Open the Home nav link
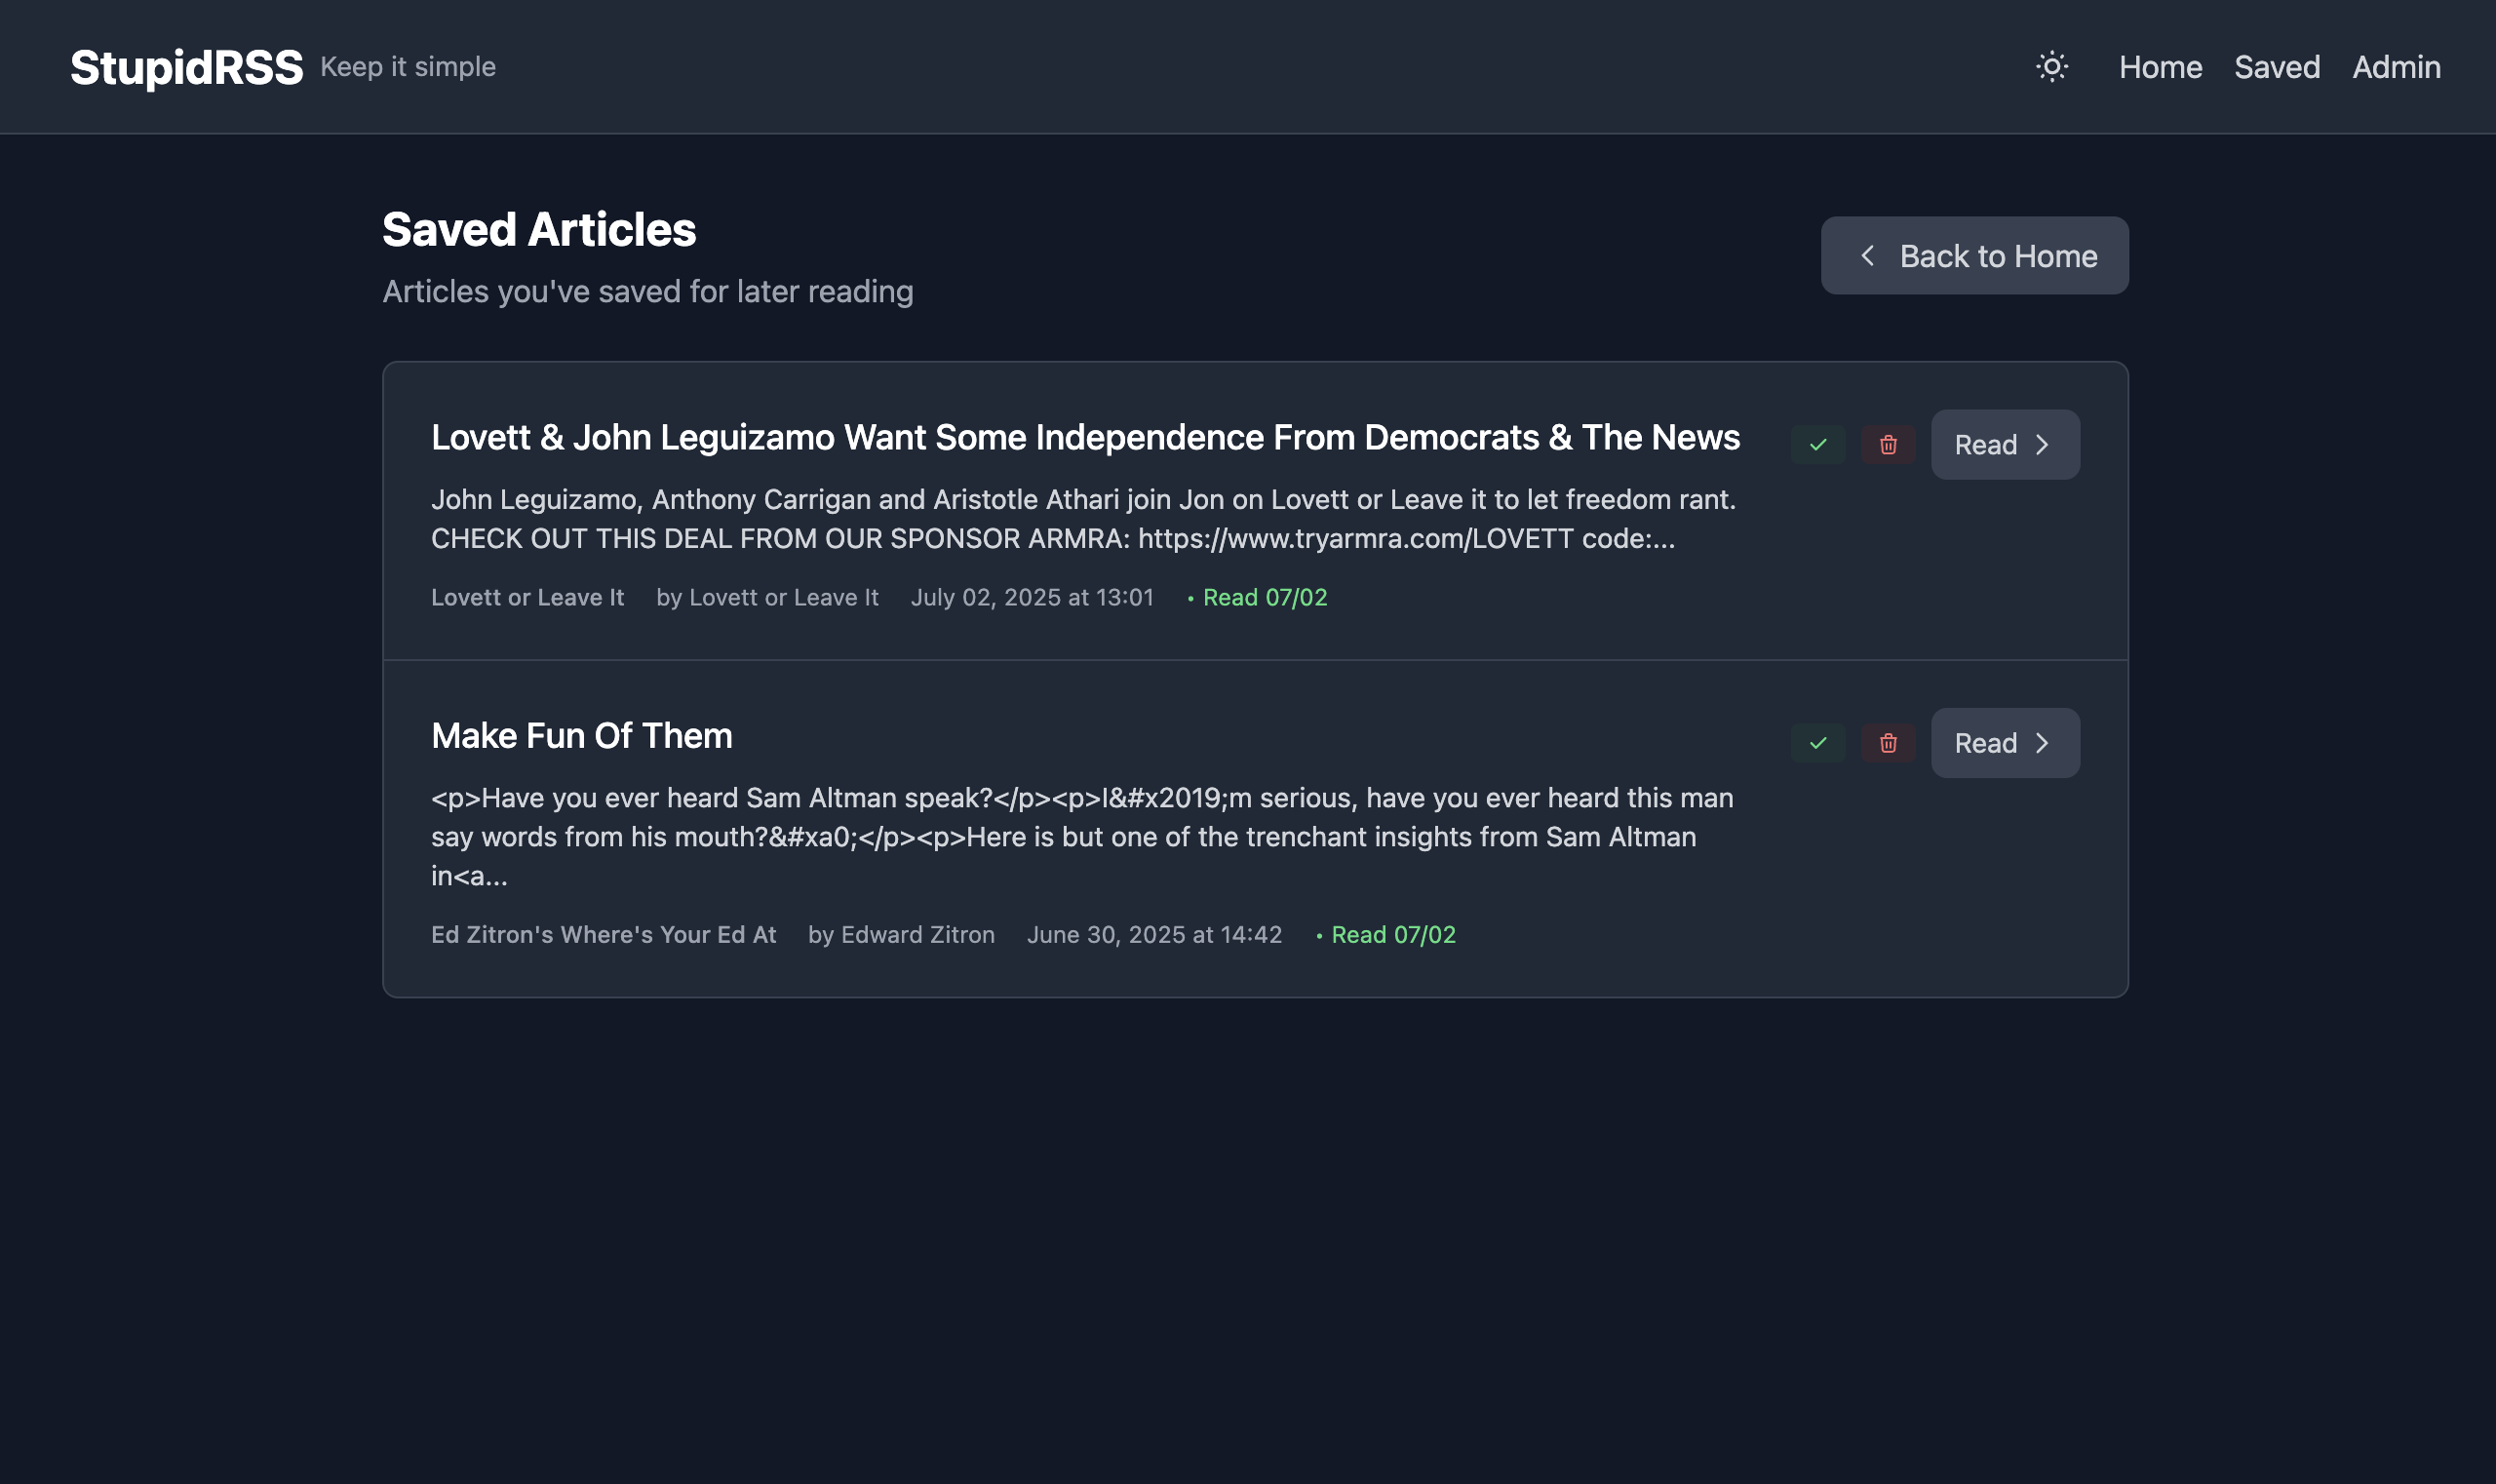This screenshot has height=1484, width=2496. 2160,67
